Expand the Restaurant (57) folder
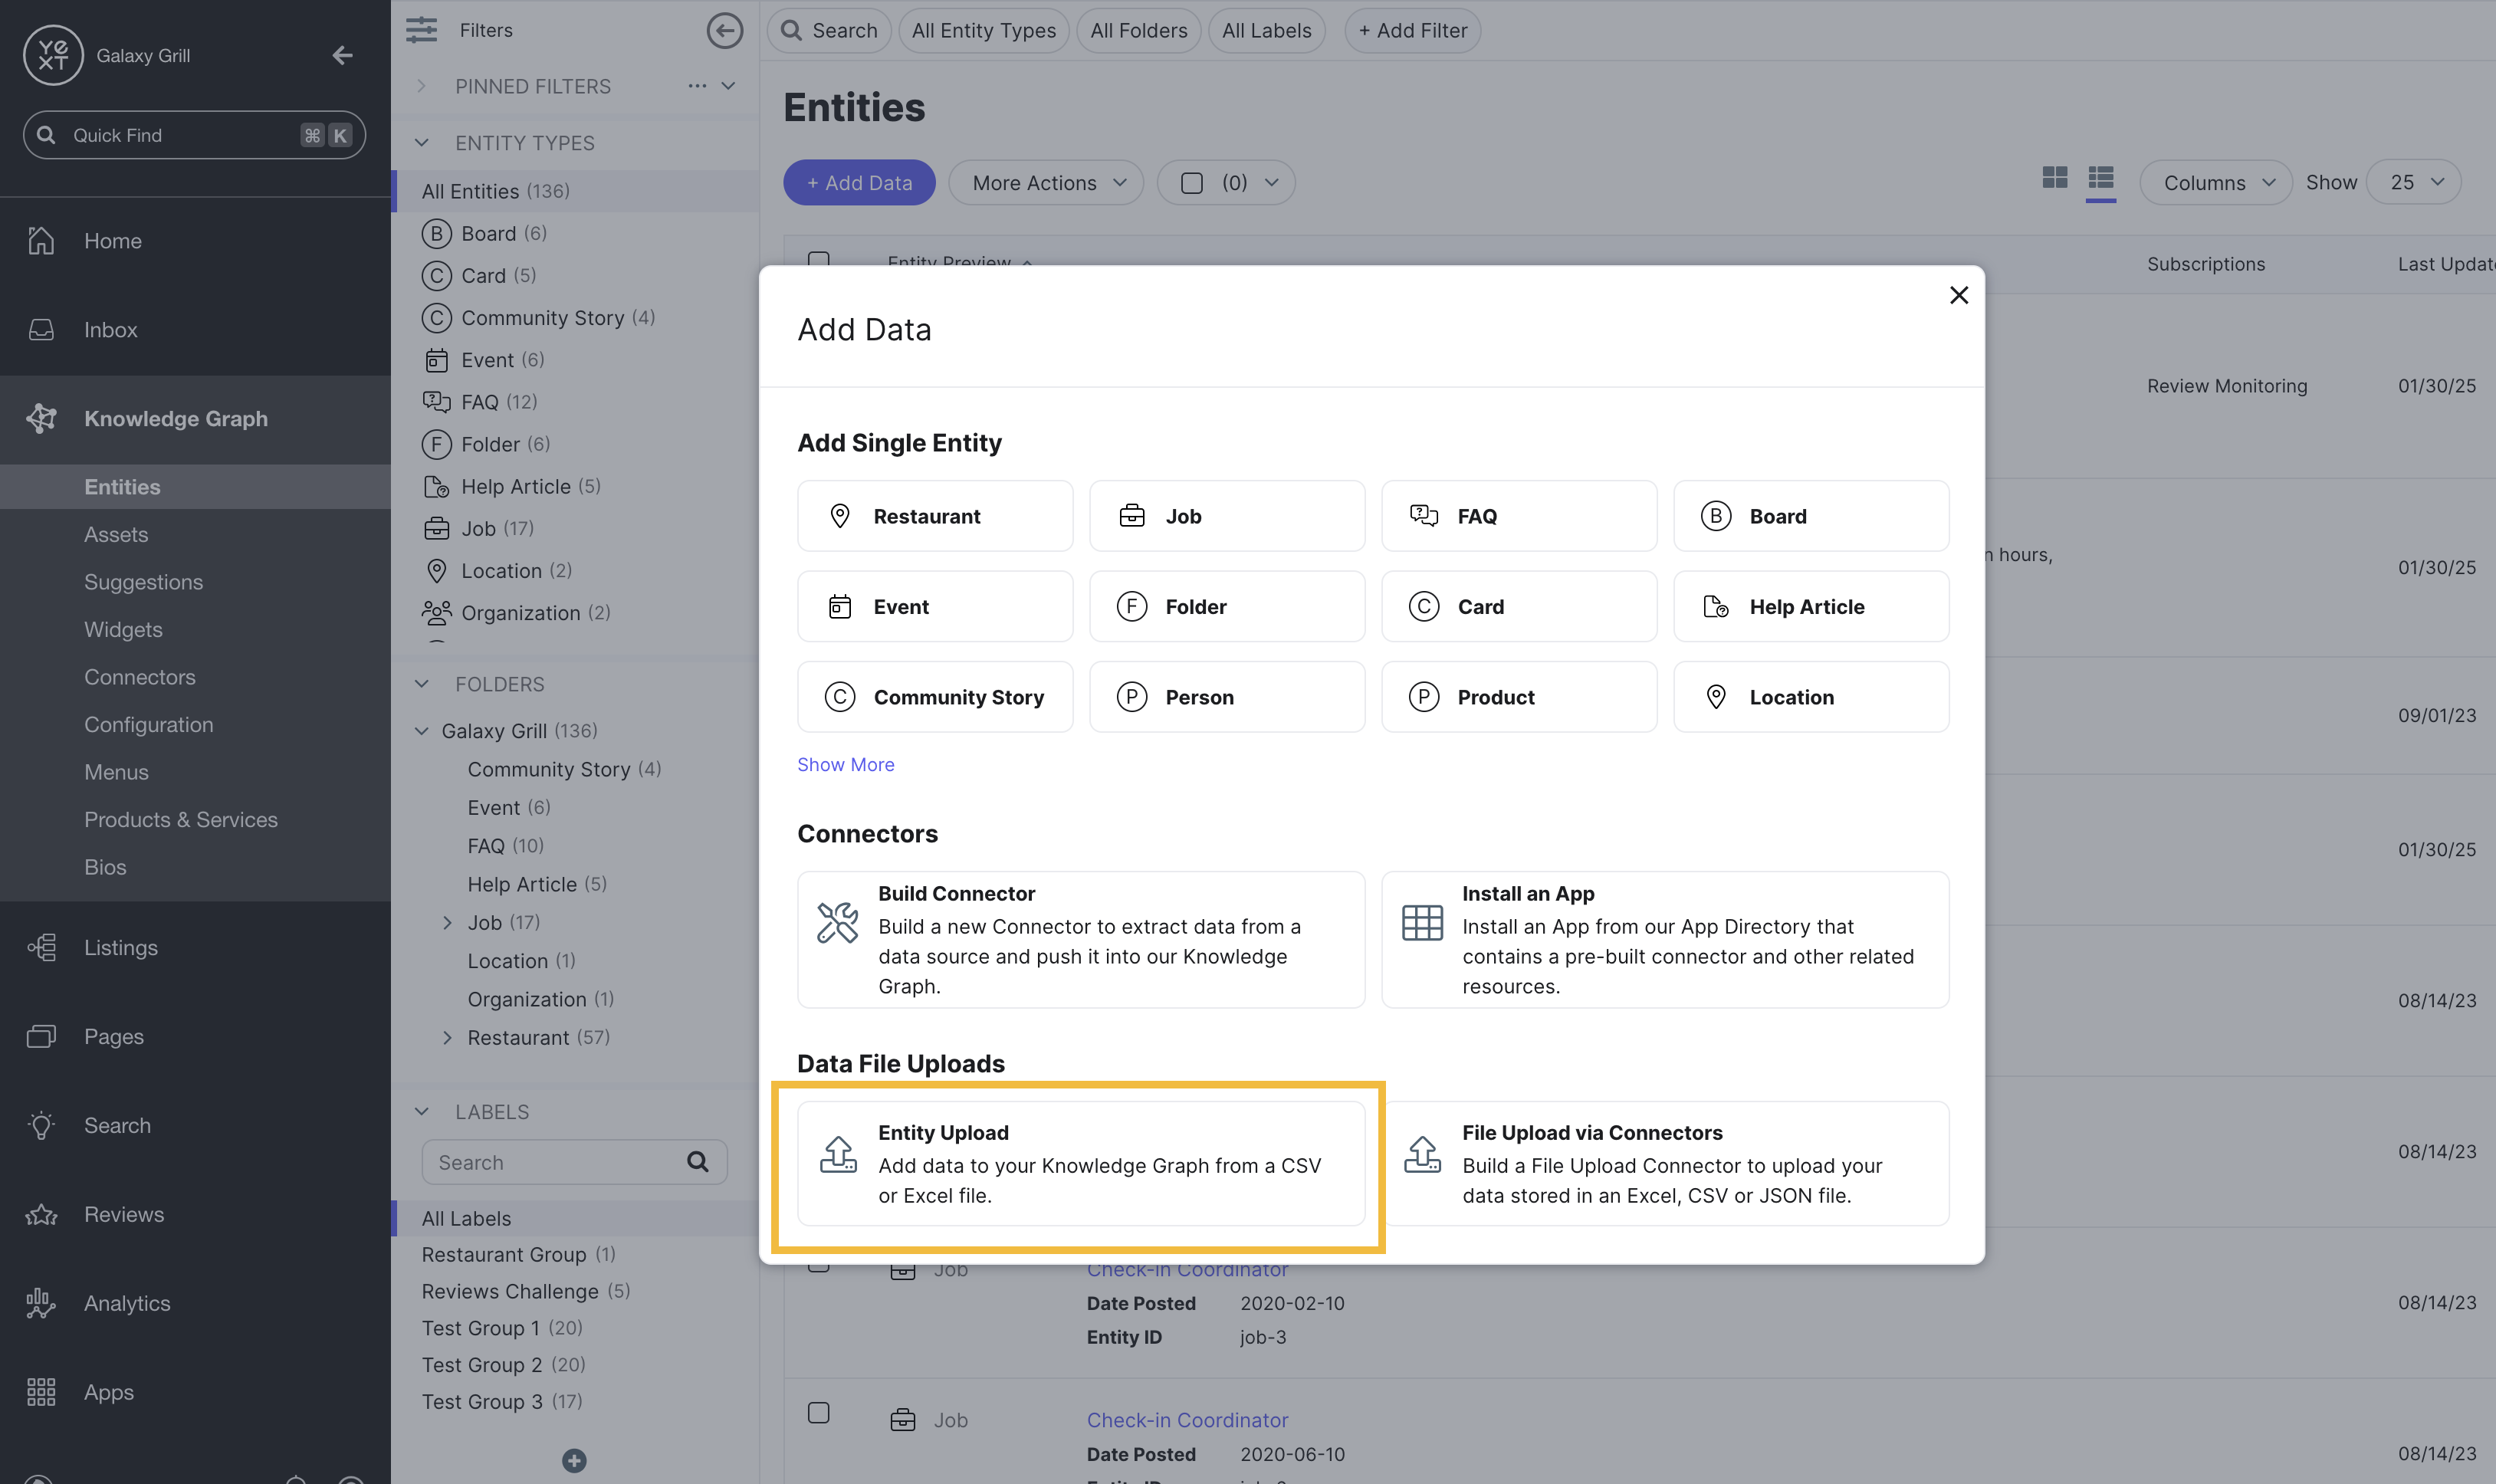2496x1484 pixels. pos(448,1037)
